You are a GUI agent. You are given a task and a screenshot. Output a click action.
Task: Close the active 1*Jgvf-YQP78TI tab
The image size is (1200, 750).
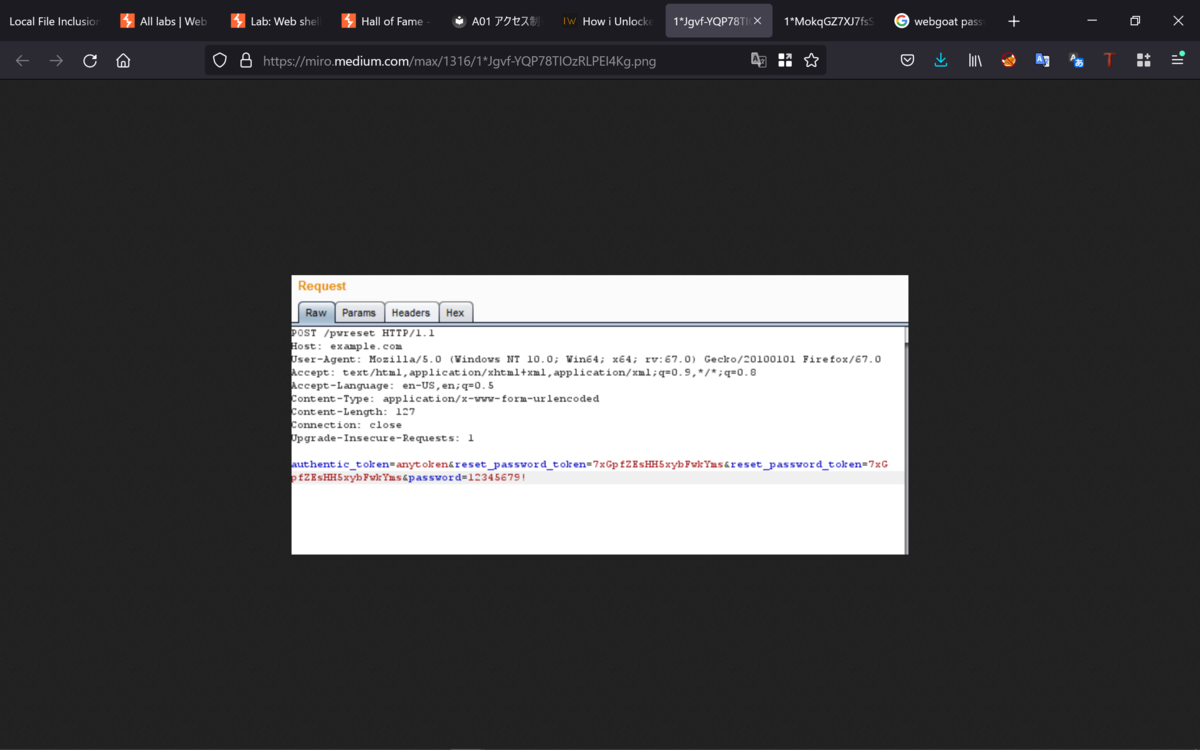757,21
